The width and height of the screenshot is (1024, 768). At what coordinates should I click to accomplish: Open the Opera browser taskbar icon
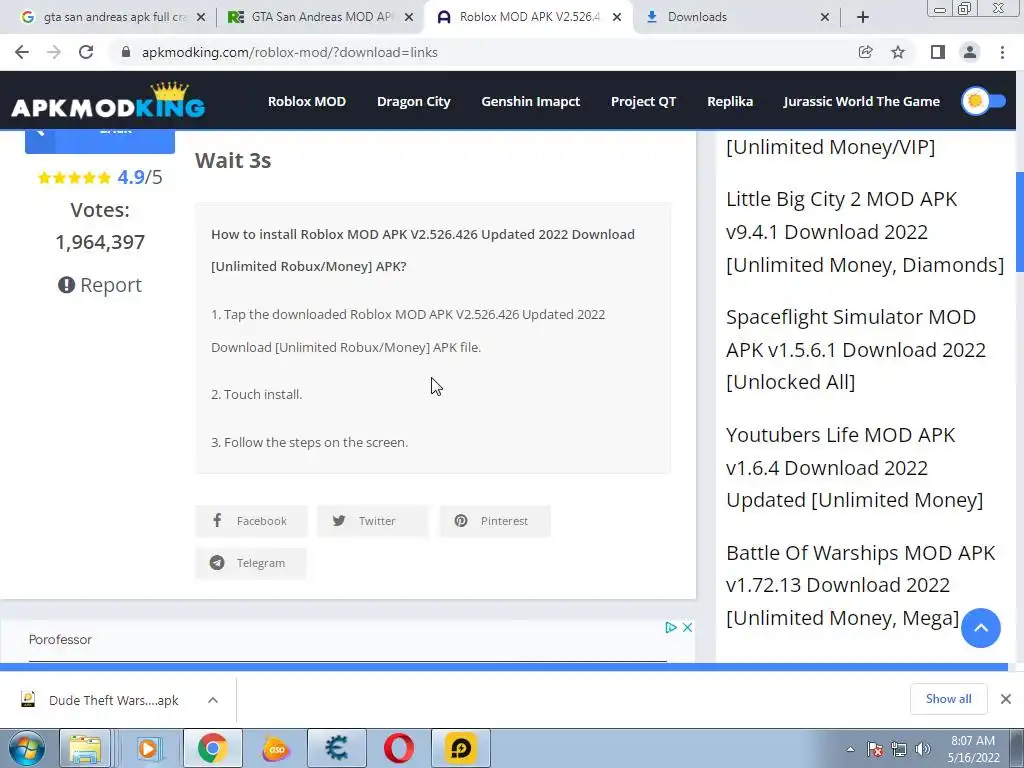click(398, 748)
